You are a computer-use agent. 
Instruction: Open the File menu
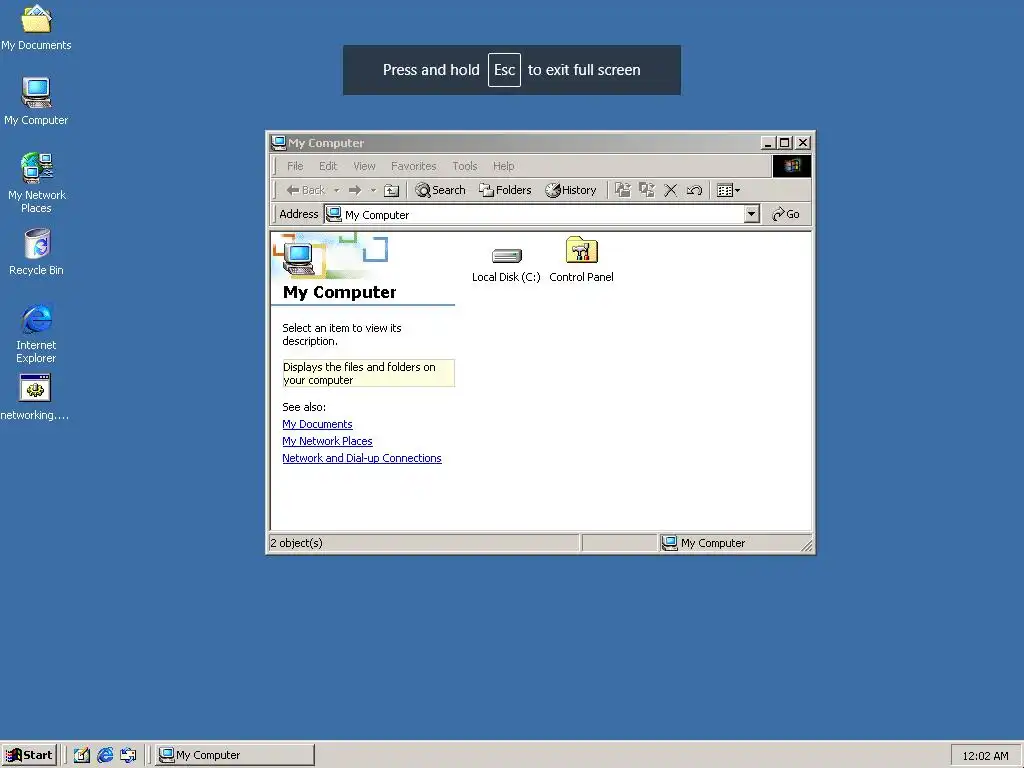click(x=295, y=166)
